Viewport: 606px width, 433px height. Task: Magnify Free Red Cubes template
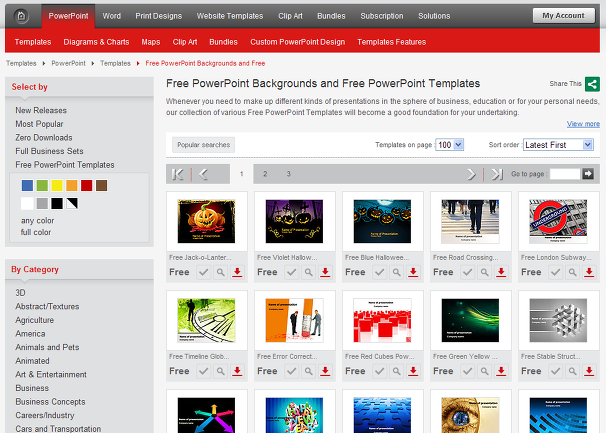[x=396, y=371]
